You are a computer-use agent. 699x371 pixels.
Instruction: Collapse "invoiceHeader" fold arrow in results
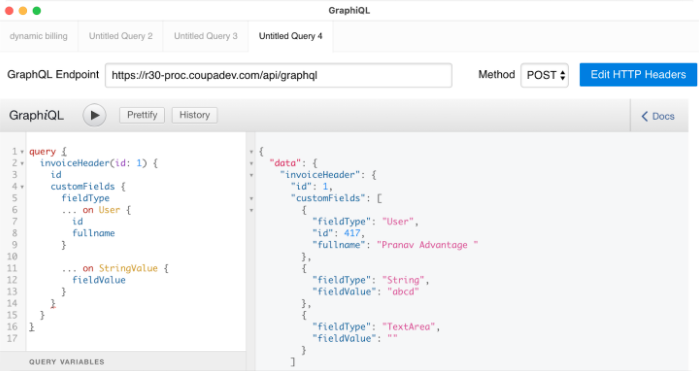pos(251,175)
